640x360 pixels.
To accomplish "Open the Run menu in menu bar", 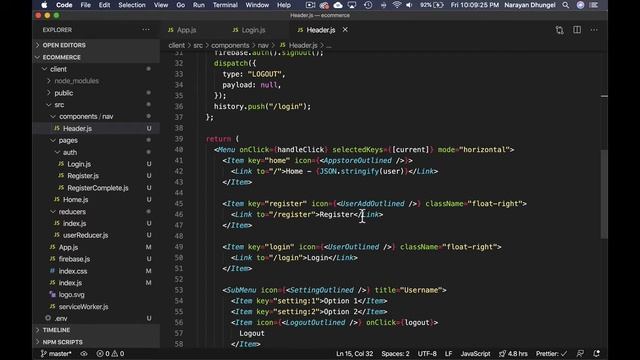I will click(x=198, y=5).
